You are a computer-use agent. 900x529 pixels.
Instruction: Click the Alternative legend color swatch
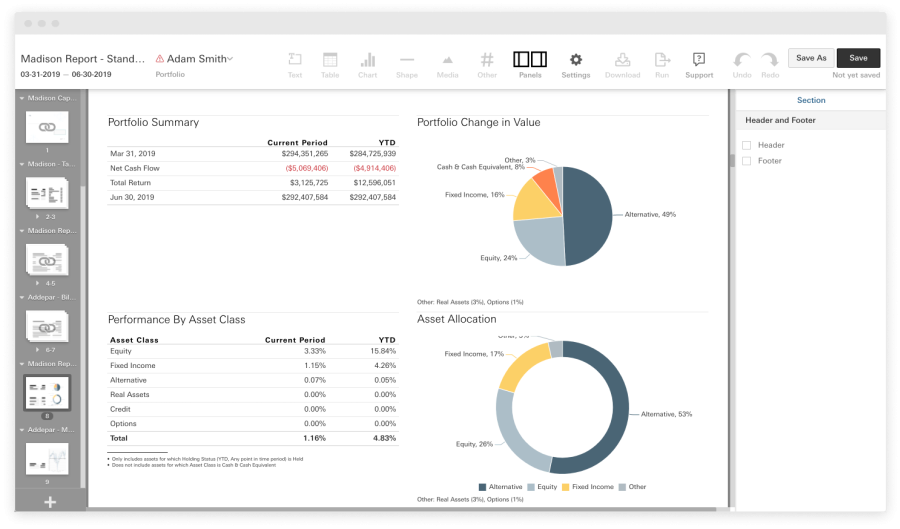point(483,487)
